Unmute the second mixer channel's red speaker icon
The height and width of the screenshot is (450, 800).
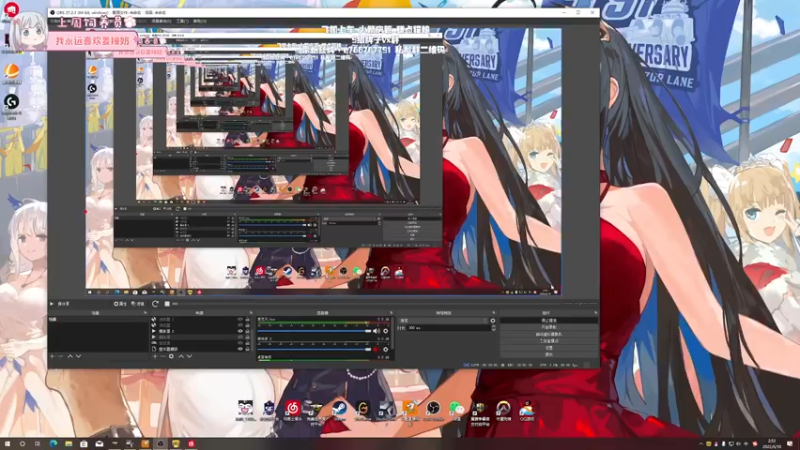point(377,349)
